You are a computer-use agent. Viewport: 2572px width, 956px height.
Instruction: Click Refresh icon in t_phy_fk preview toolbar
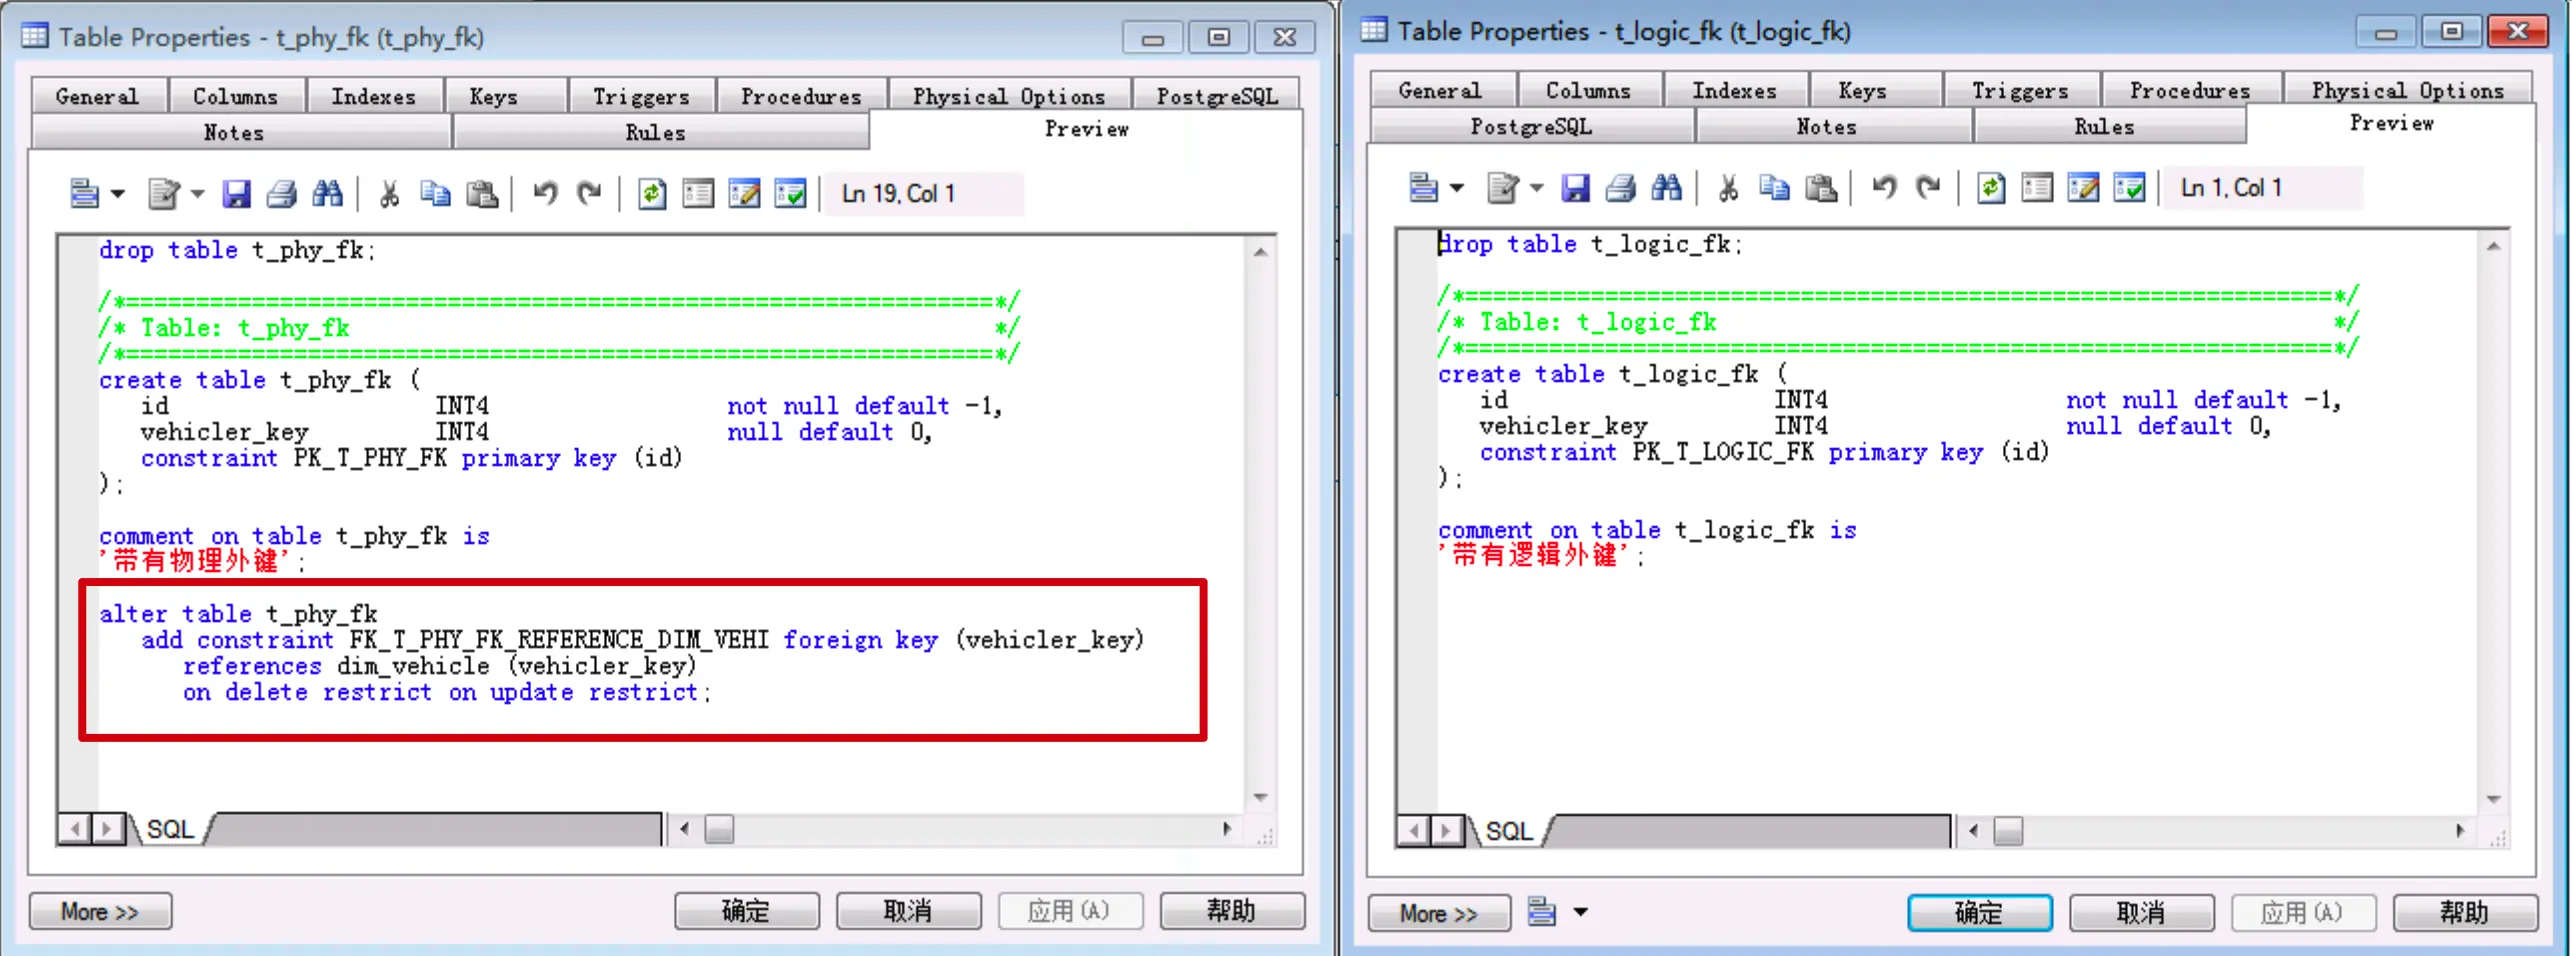(652, 193)
